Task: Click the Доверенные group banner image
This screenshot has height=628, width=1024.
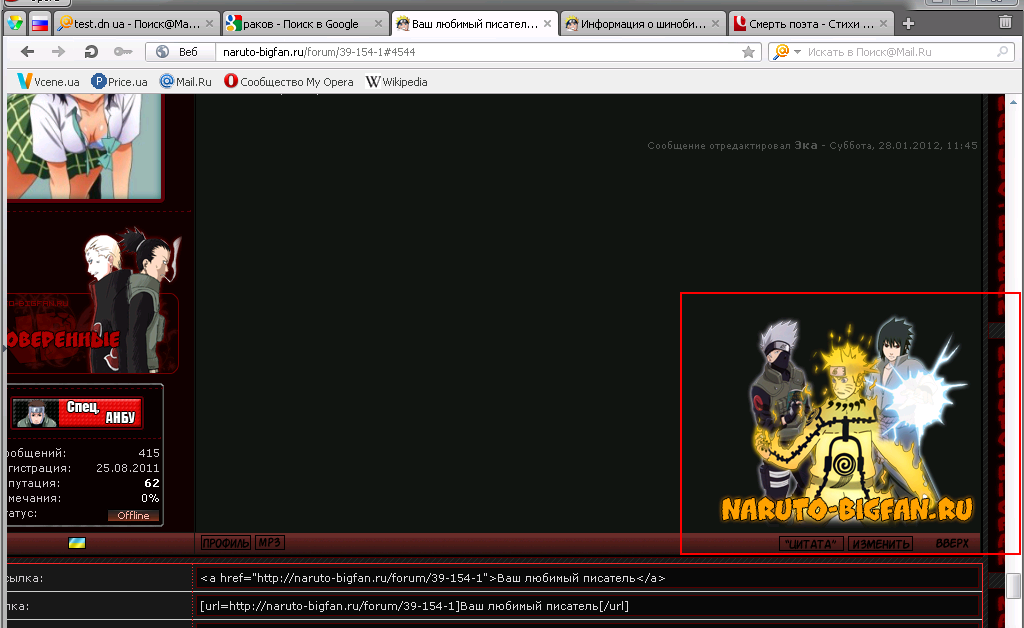Action: (x=93, y=300)
